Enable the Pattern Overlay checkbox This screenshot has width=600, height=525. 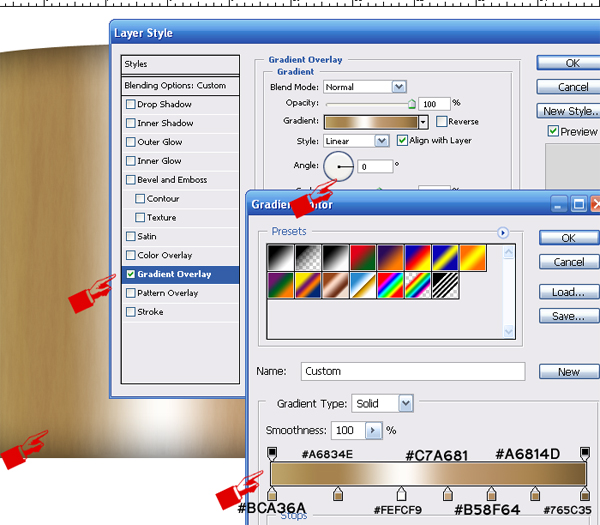coord(130,293)
